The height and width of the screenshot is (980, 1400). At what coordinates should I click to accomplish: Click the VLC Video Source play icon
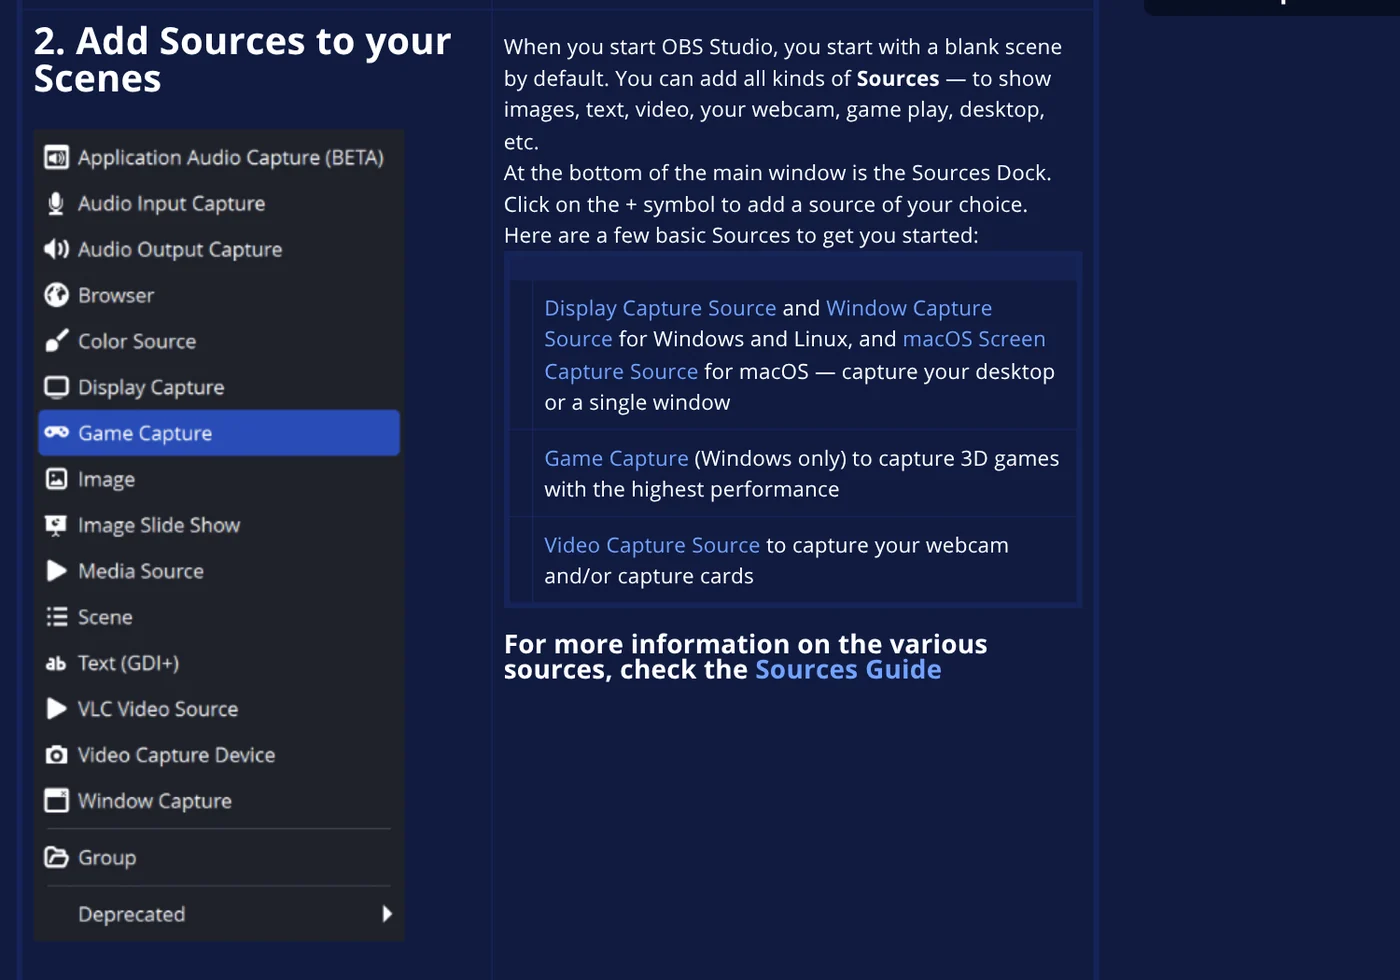click(x=57, y=709)
